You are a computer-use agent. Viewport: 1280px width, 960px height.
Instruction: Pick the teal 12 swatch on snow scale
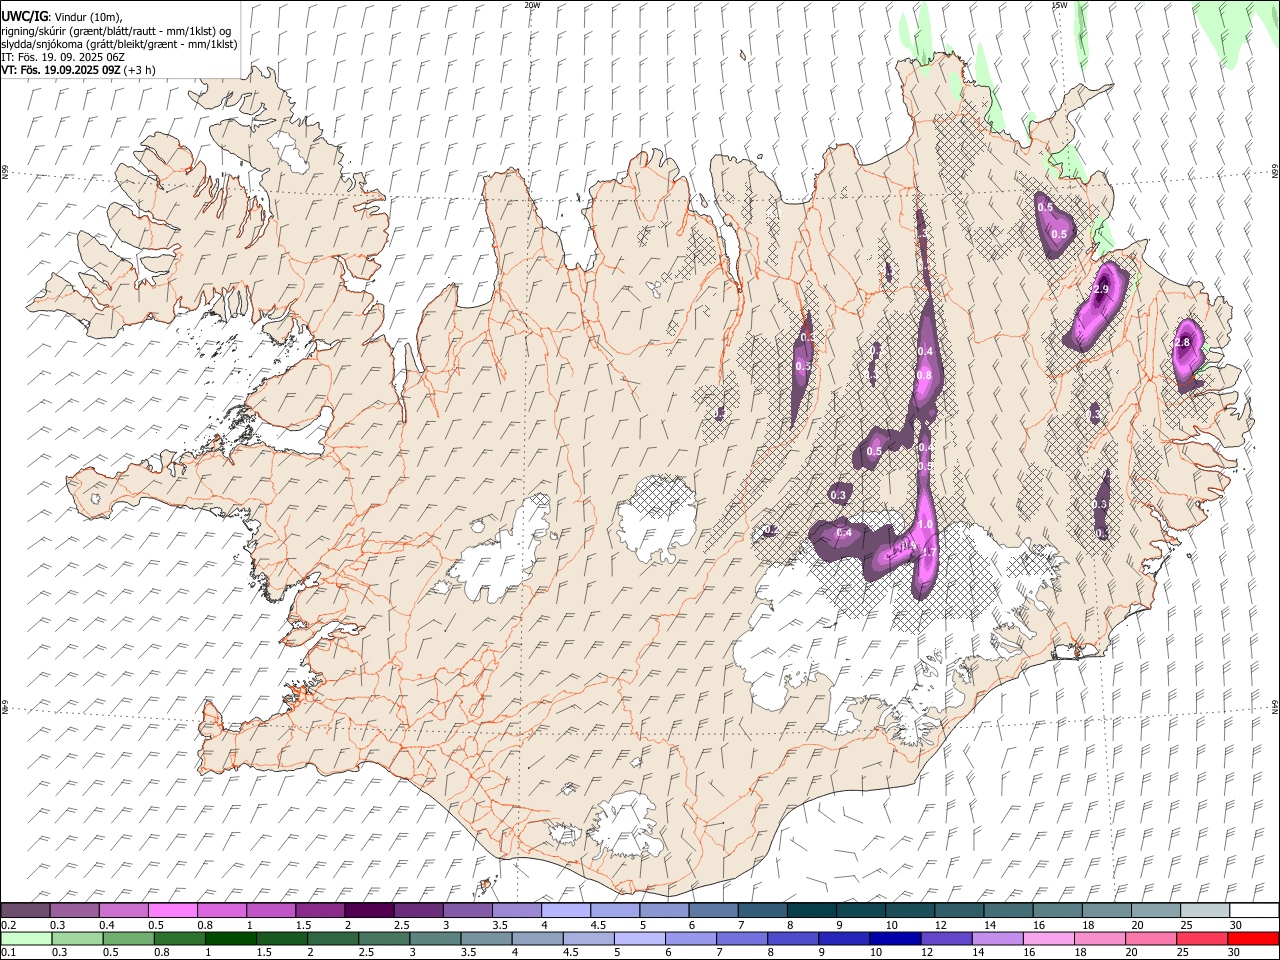(959, 910)
